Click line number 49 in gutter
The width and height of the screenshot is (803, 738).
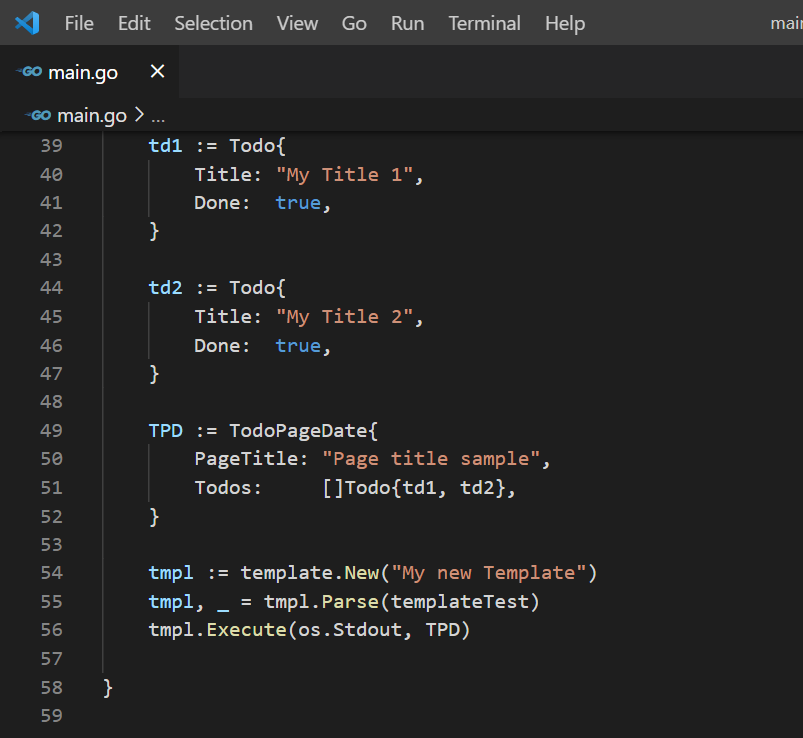(51, 431)
